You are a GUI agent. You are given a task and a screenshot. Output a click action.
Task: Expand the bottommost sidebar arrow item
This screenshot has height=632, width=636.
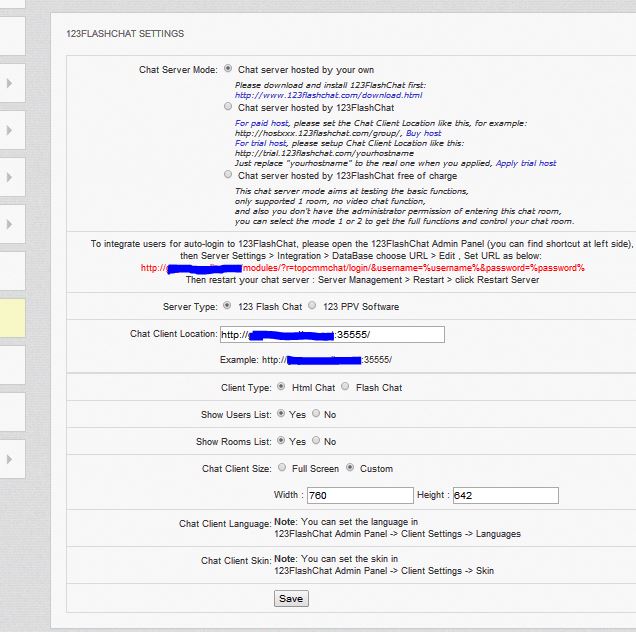pos(9,459)
